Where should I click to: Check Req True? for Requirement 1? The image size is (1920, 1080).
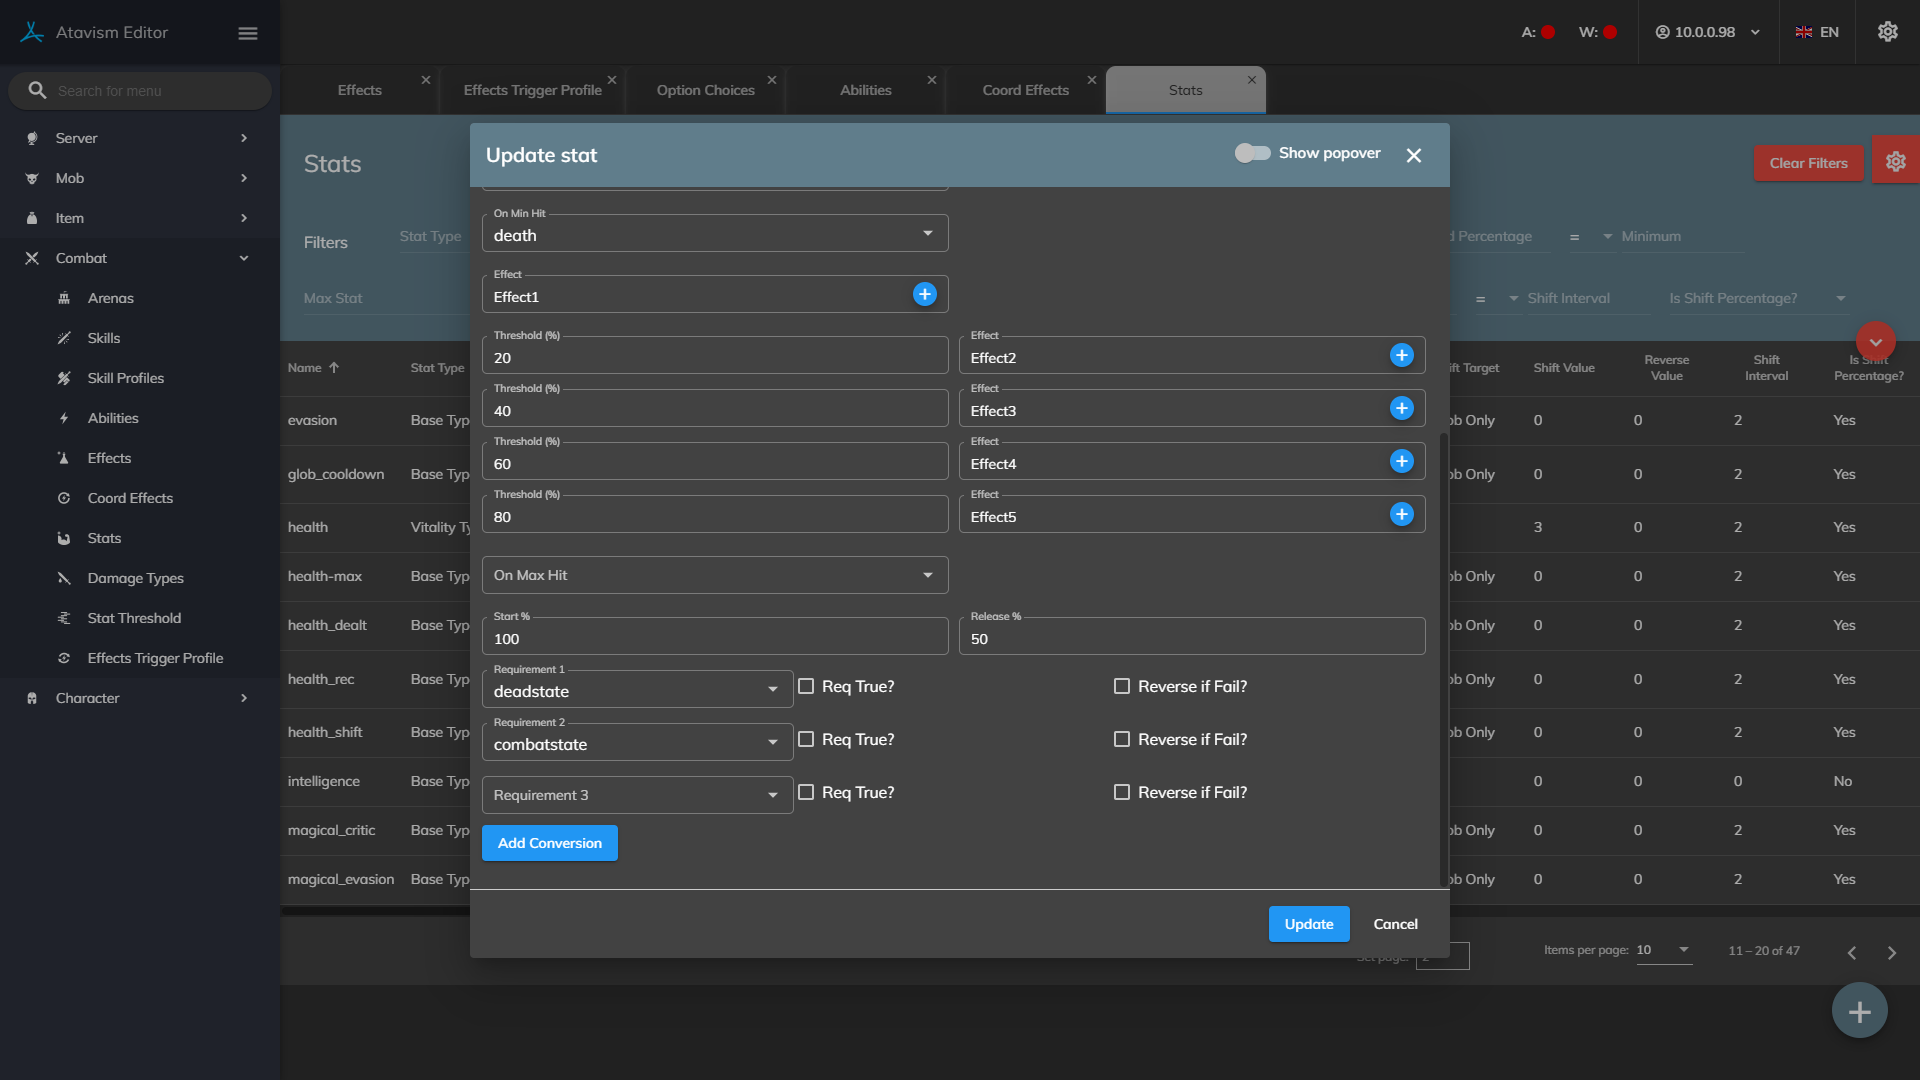pyautogui.click(x=806, y=686)
